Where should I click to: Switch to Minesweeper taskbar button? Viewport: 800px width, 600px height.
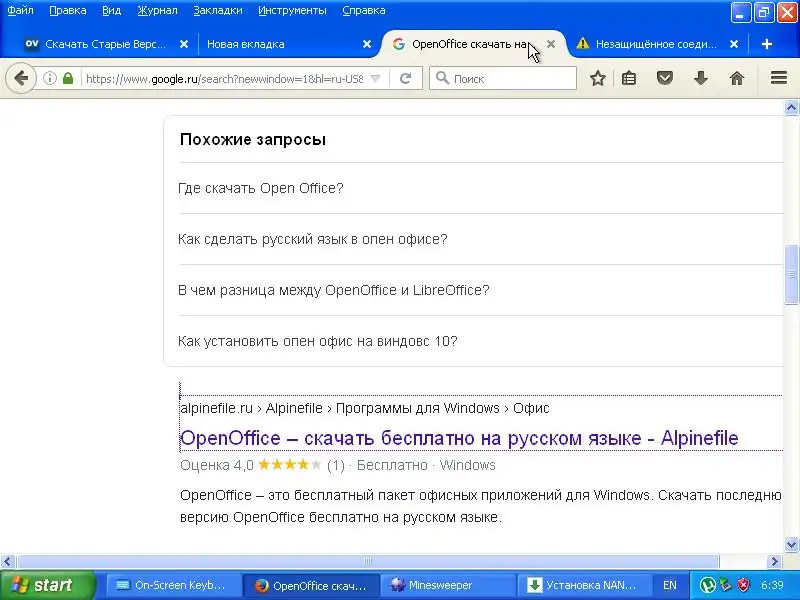point(447,585)
